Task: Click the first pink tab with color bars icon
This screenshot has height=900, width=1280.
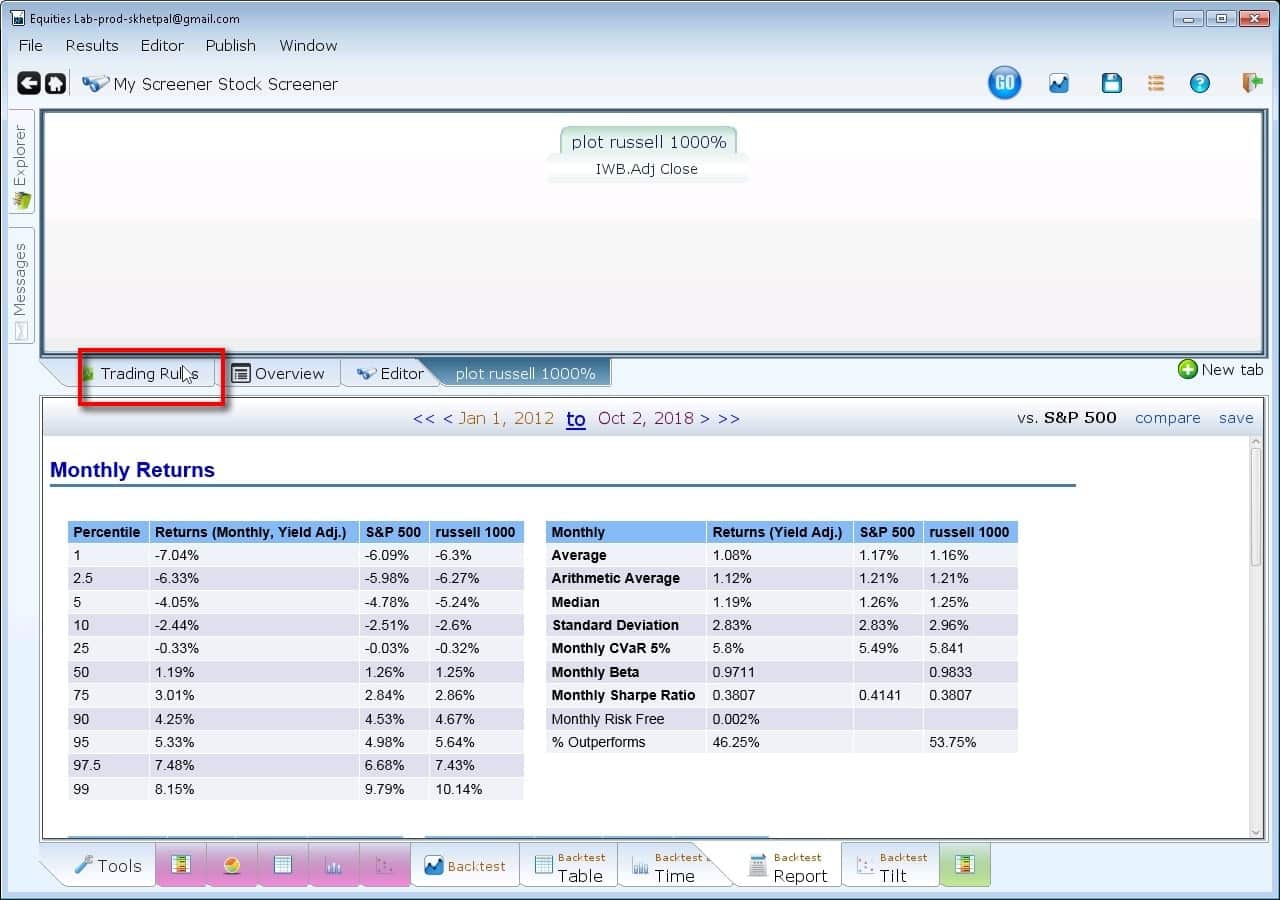Action: [181, 865]
